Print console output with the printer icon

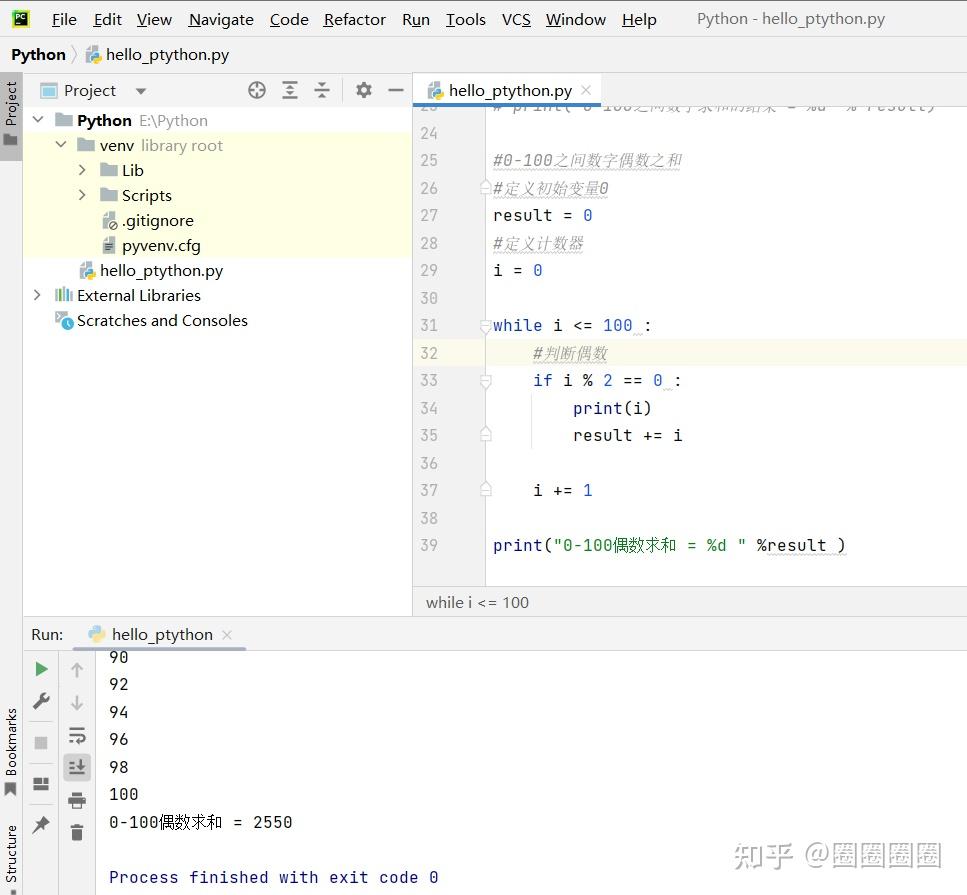coord(77,799)
